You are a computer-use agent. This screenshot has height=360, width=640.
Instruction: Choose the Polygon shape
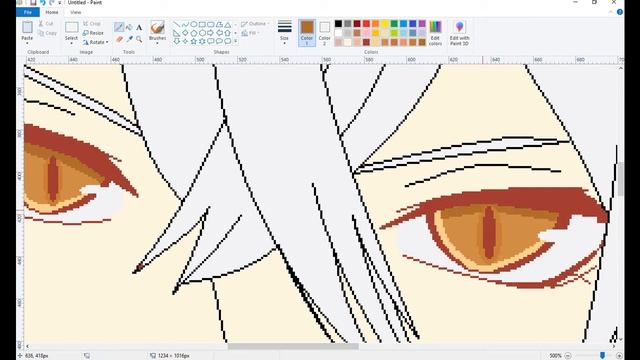point(219,24)
